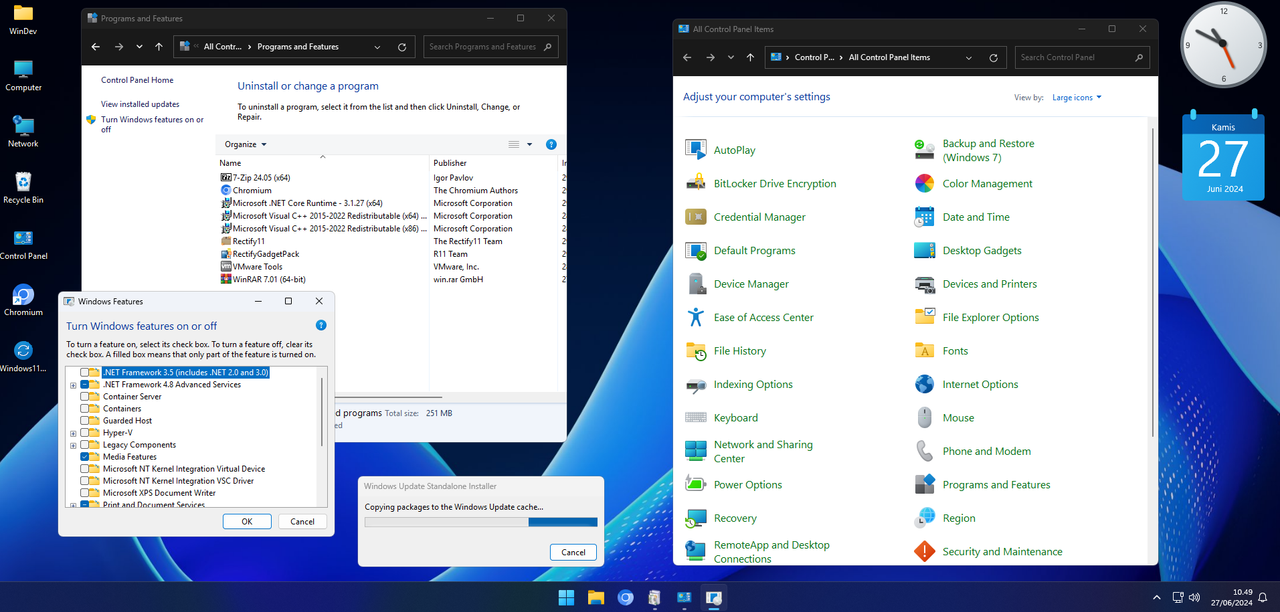
Task: Uncheck the Media Features checkbox
Action: (x=85, y=456)
